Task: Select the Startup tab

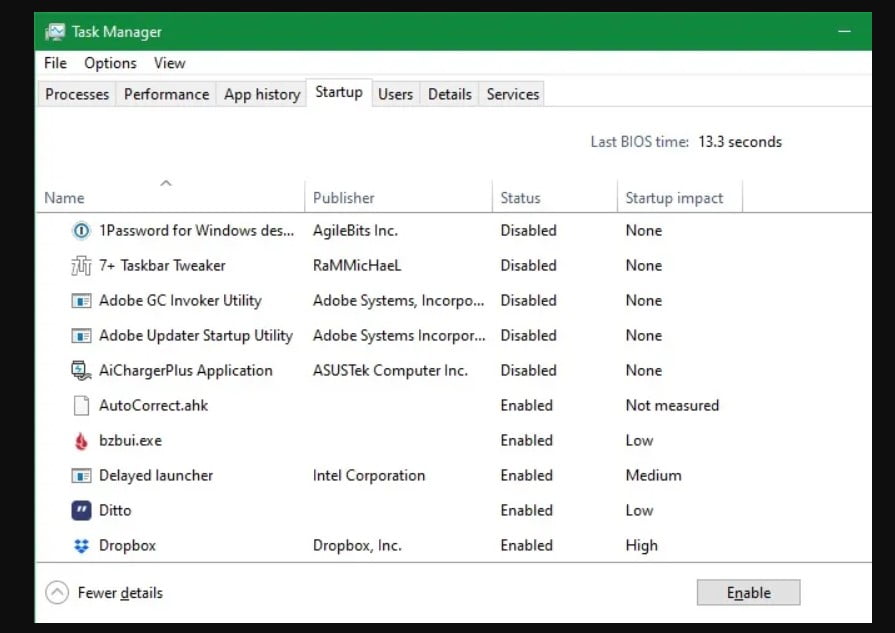Action: click(339, 92)
